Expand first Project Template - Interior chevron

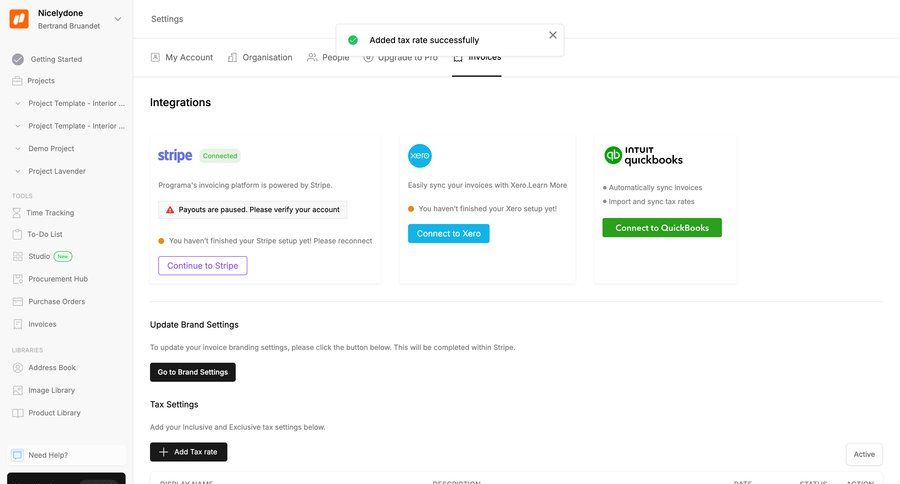click(x=17, y=103)
